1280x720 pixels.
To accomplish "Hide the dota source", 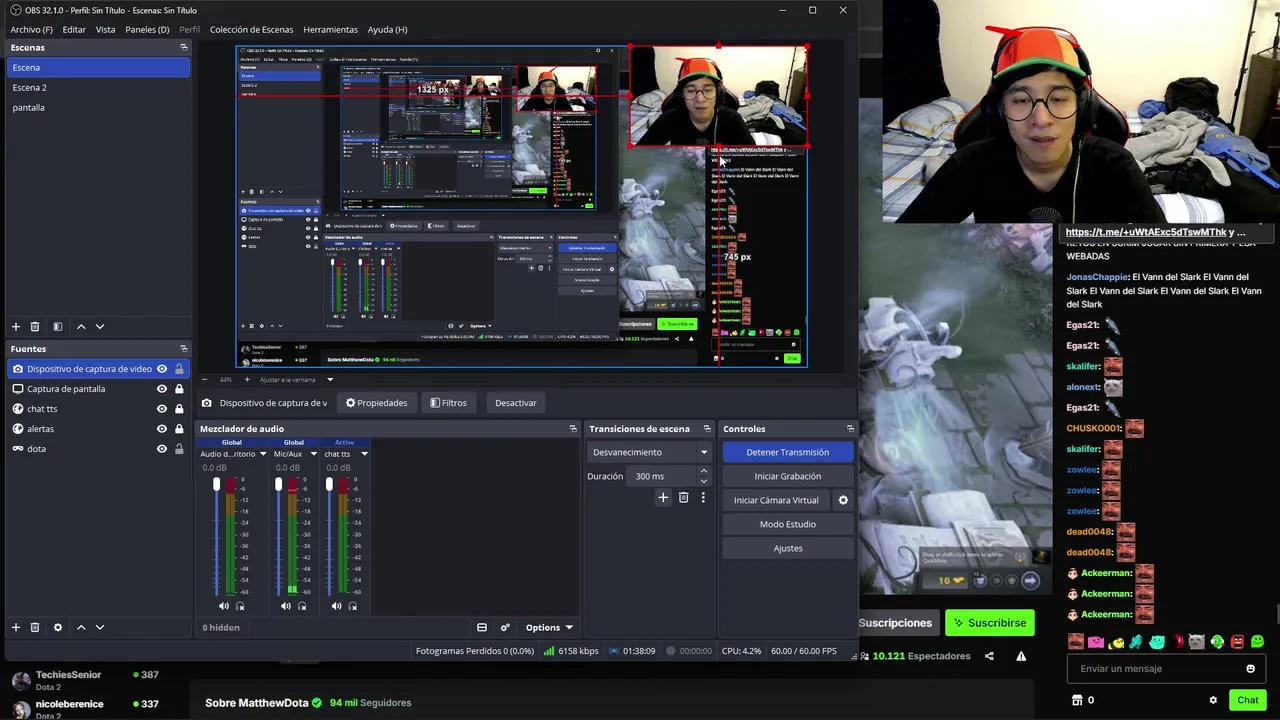I will pos(162,448).
